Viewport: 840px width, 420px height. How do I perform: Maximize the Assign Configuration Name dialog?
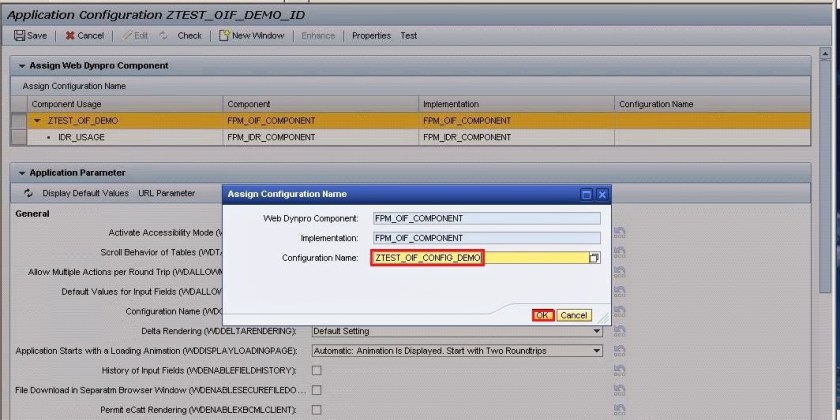coord(587,194)
